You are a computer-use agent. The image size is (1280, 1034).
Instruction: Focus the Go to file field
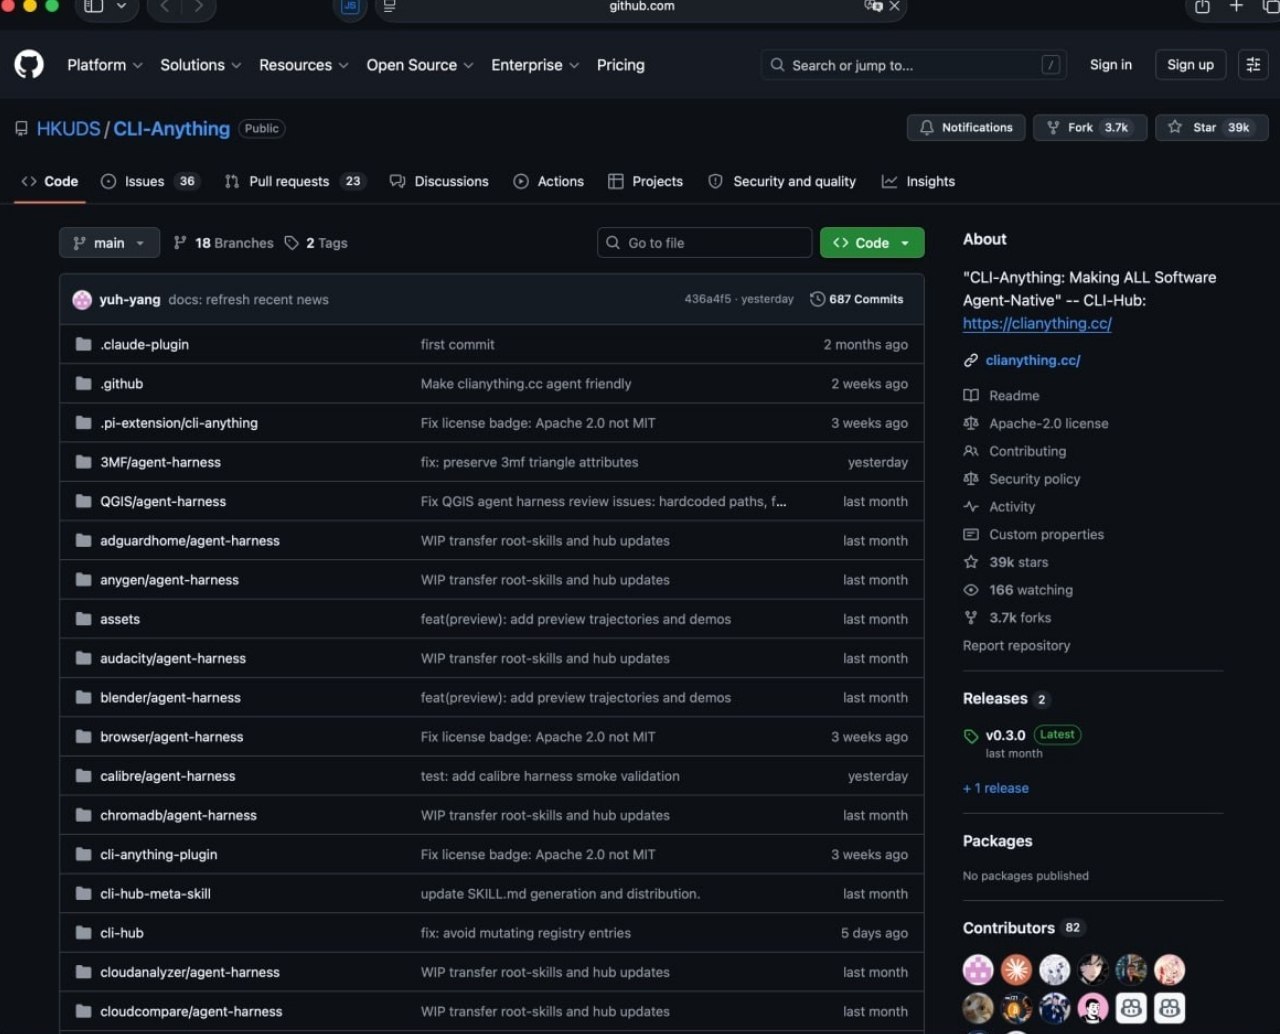pyautogui.click(x=705, y=243)
